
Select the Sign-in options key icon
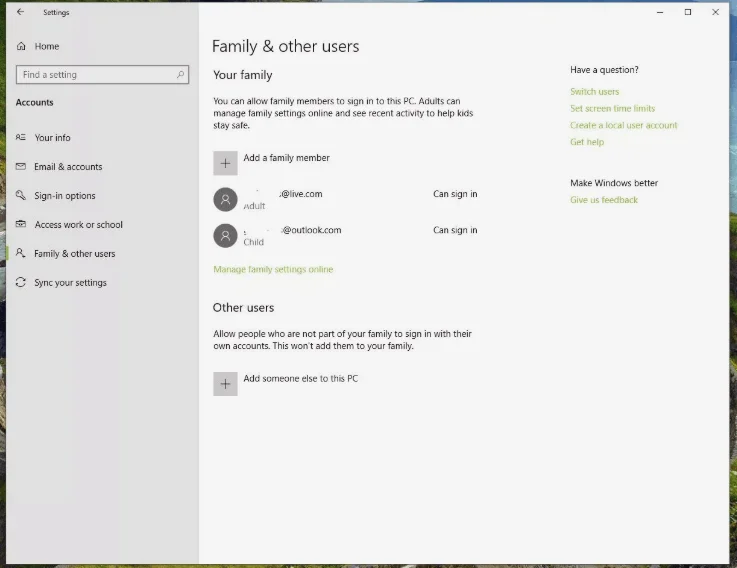click(21, 195)
